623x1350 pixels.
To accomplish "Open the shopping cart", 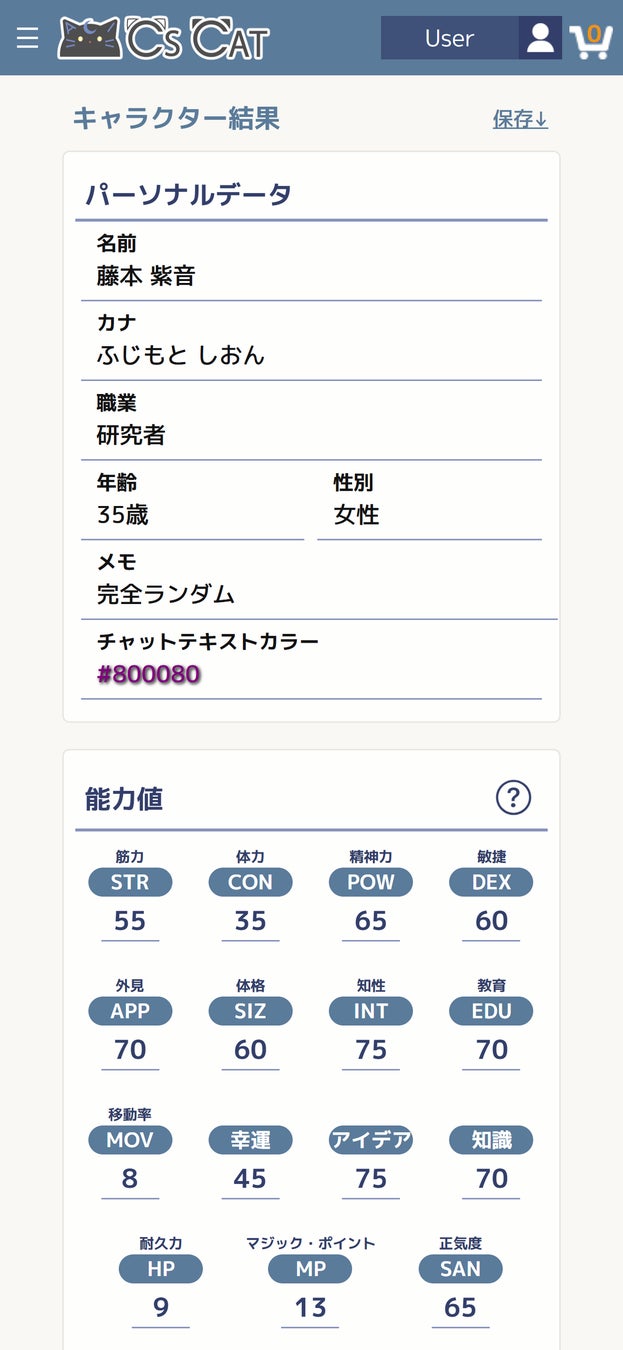I will [591, 40].
